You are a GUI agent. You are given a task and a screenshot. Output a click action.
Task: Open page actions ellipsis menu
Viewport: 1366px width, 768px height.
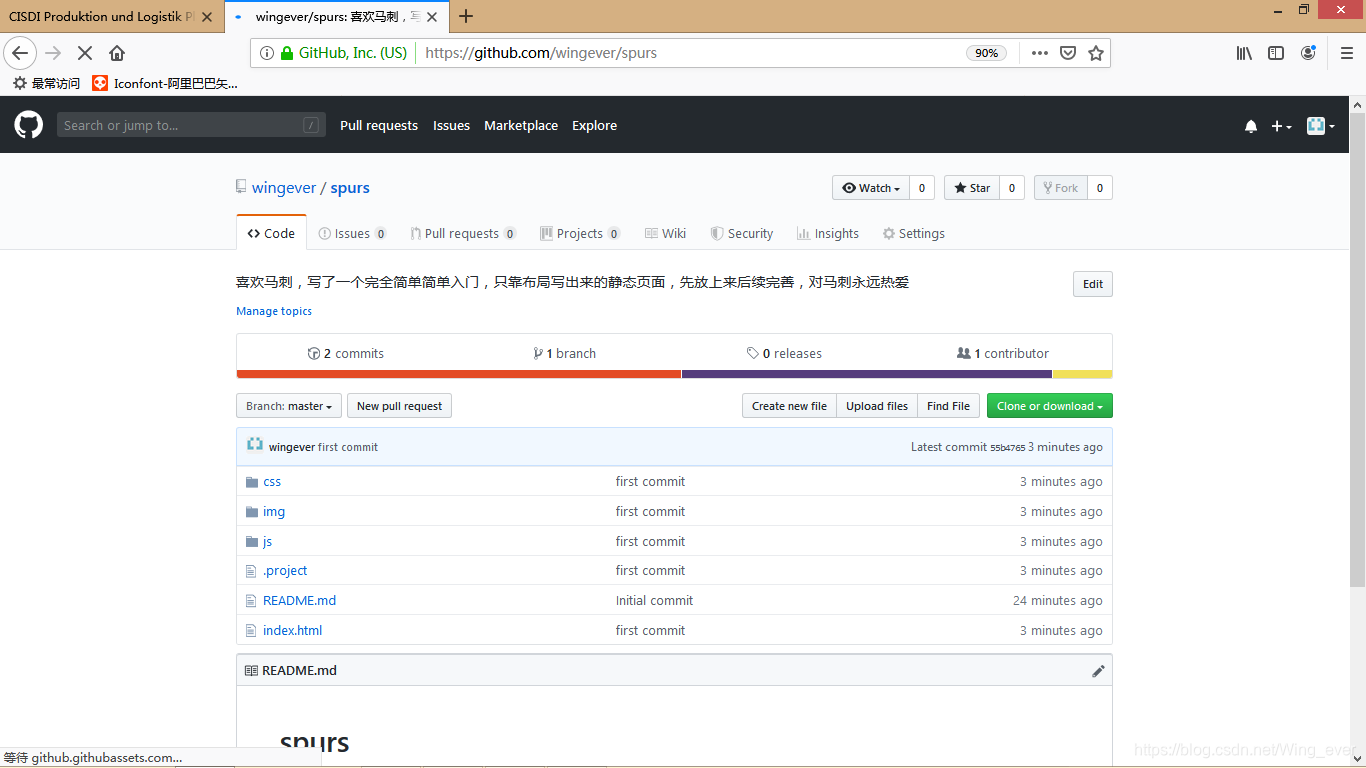tap(1040, 53)
